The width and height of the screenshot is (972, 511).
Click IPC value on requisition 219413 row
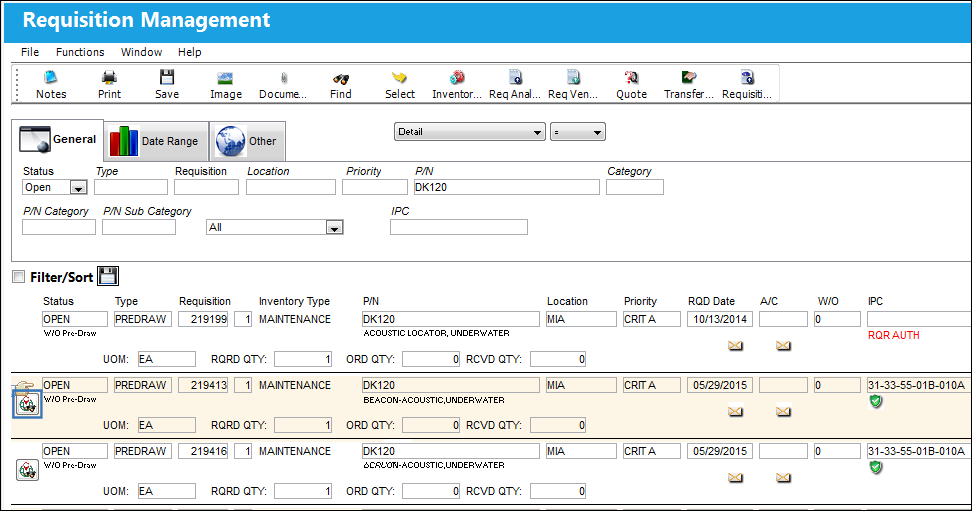click(x=916, y=385)
